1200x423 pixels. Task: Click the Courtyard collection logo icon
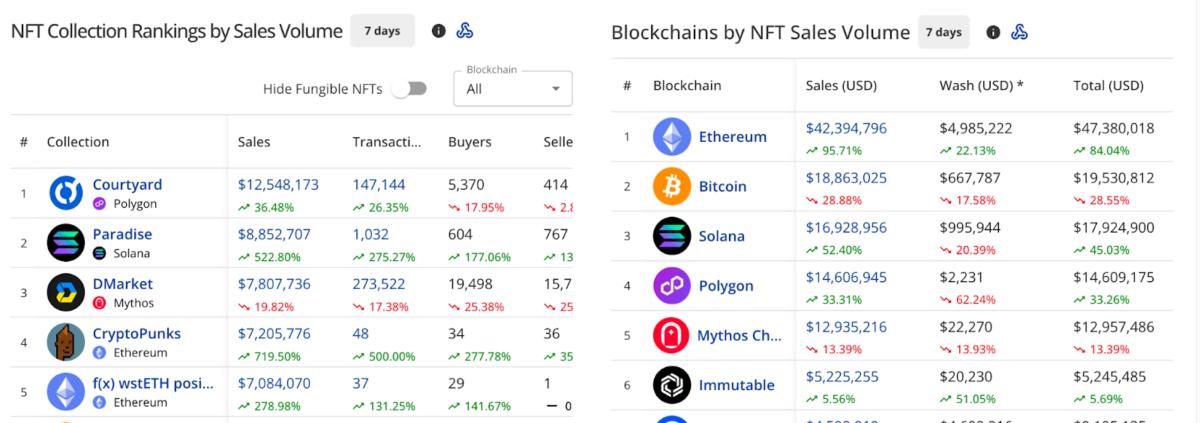[66, 193]
